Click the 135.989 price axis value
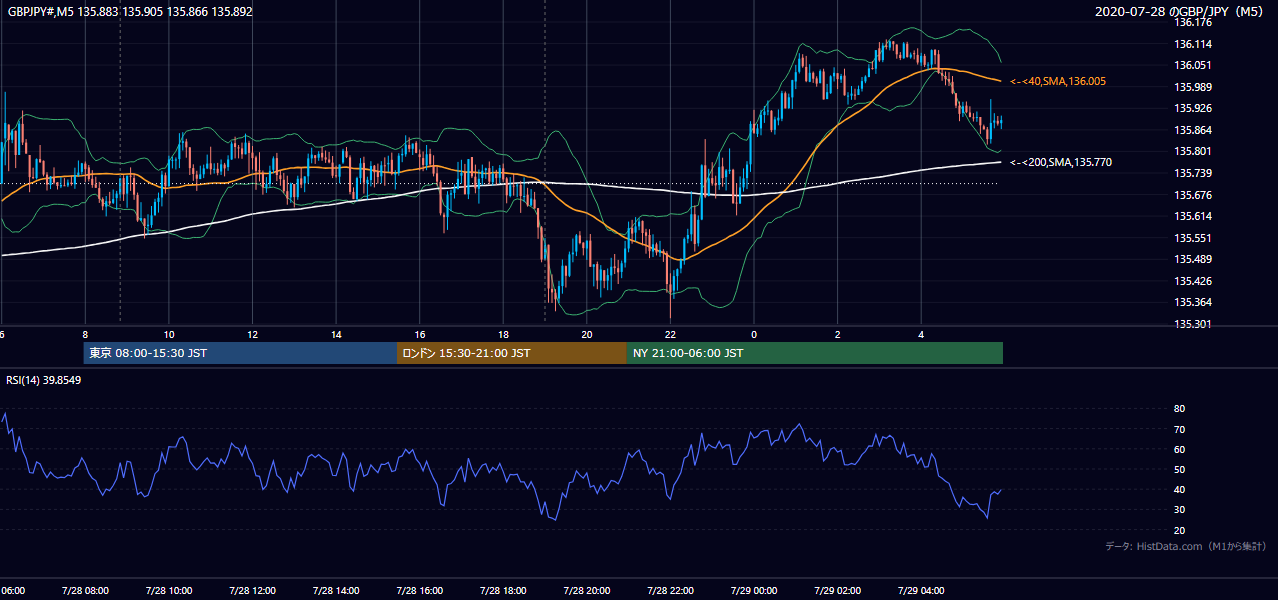Viewport: 1278px width, 600px height. pos(1193,87)
